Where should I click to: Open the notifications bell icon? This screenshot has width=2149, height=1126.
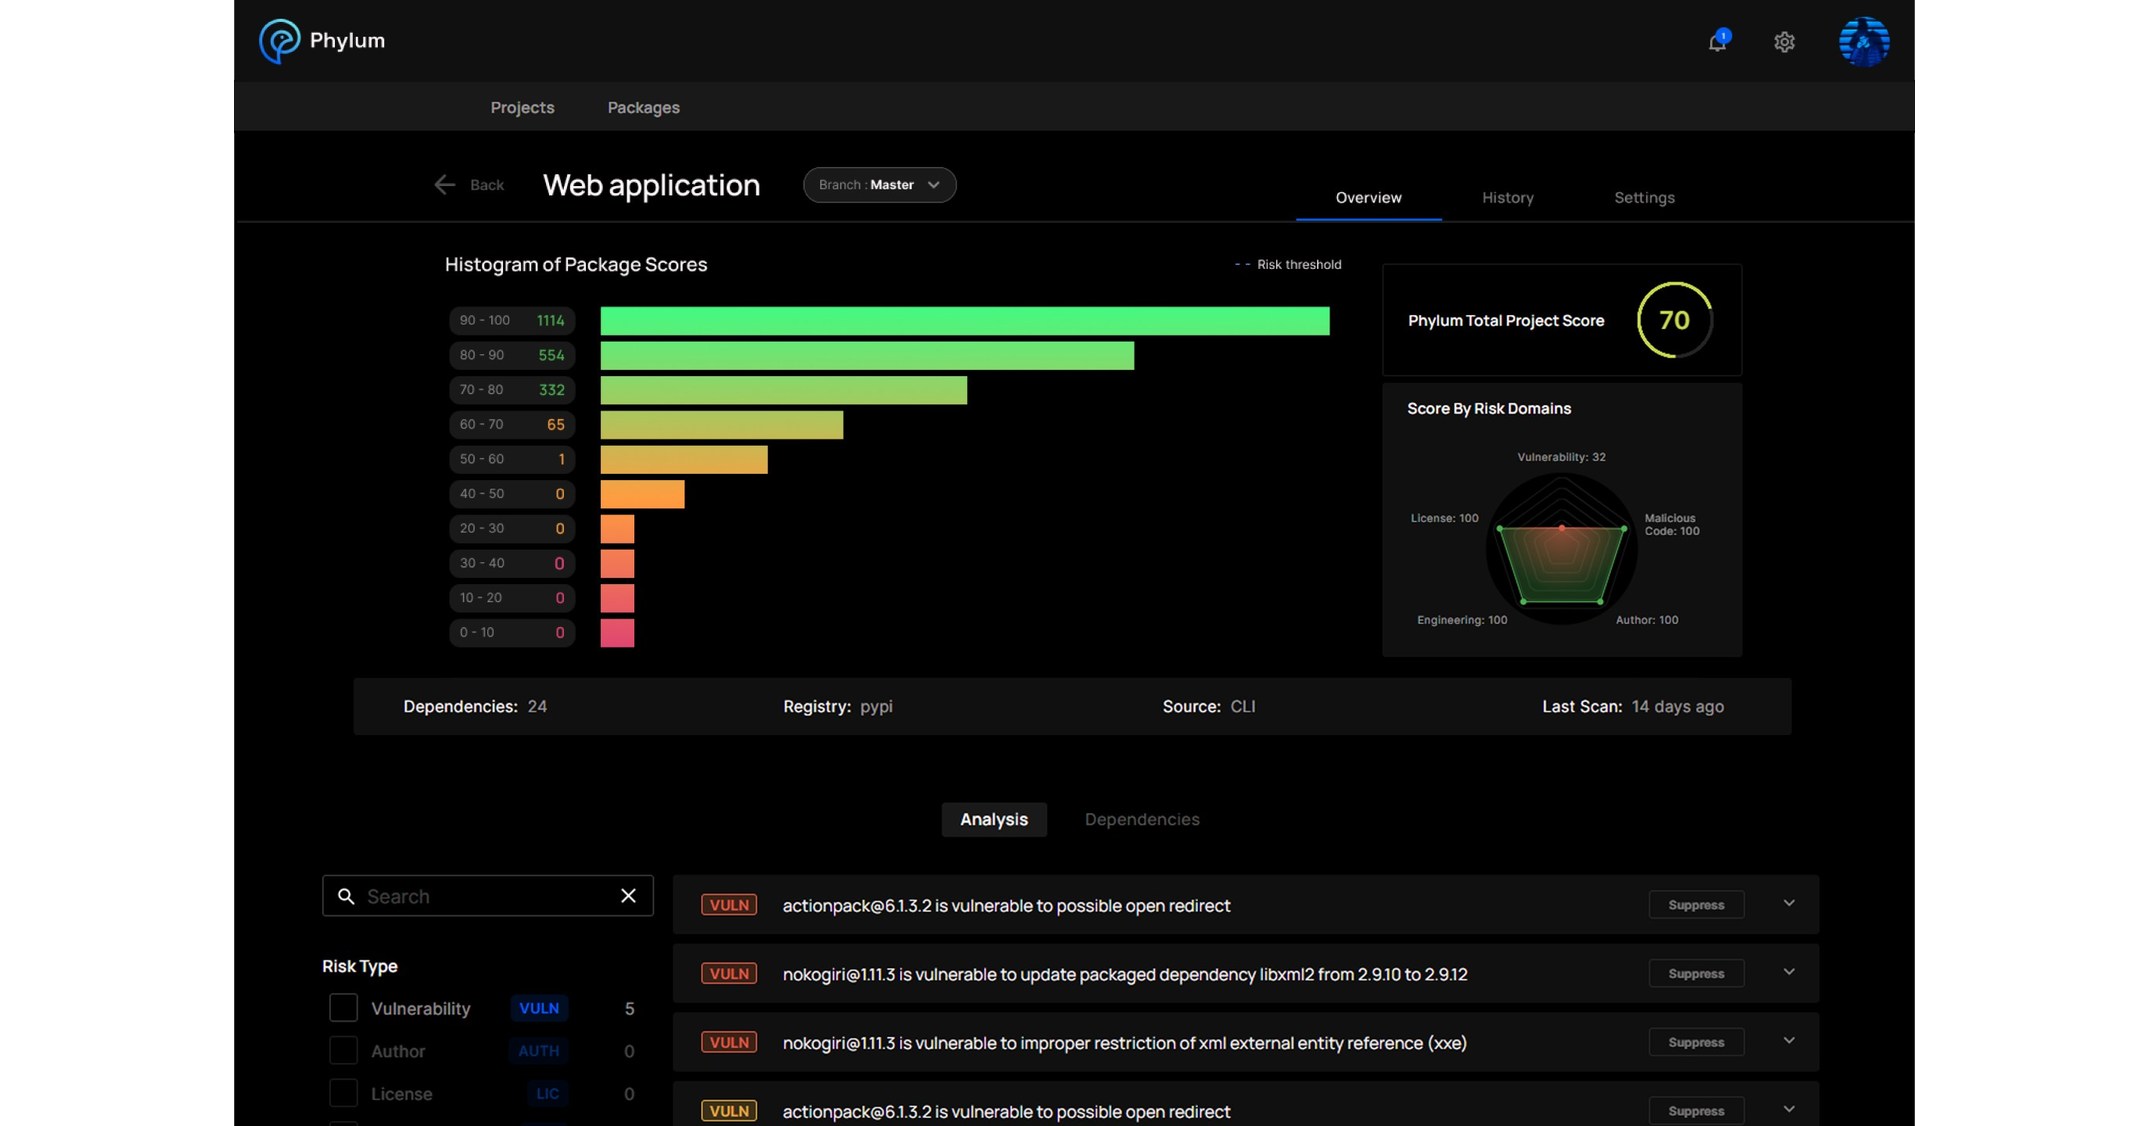[x=1718, y=41]
